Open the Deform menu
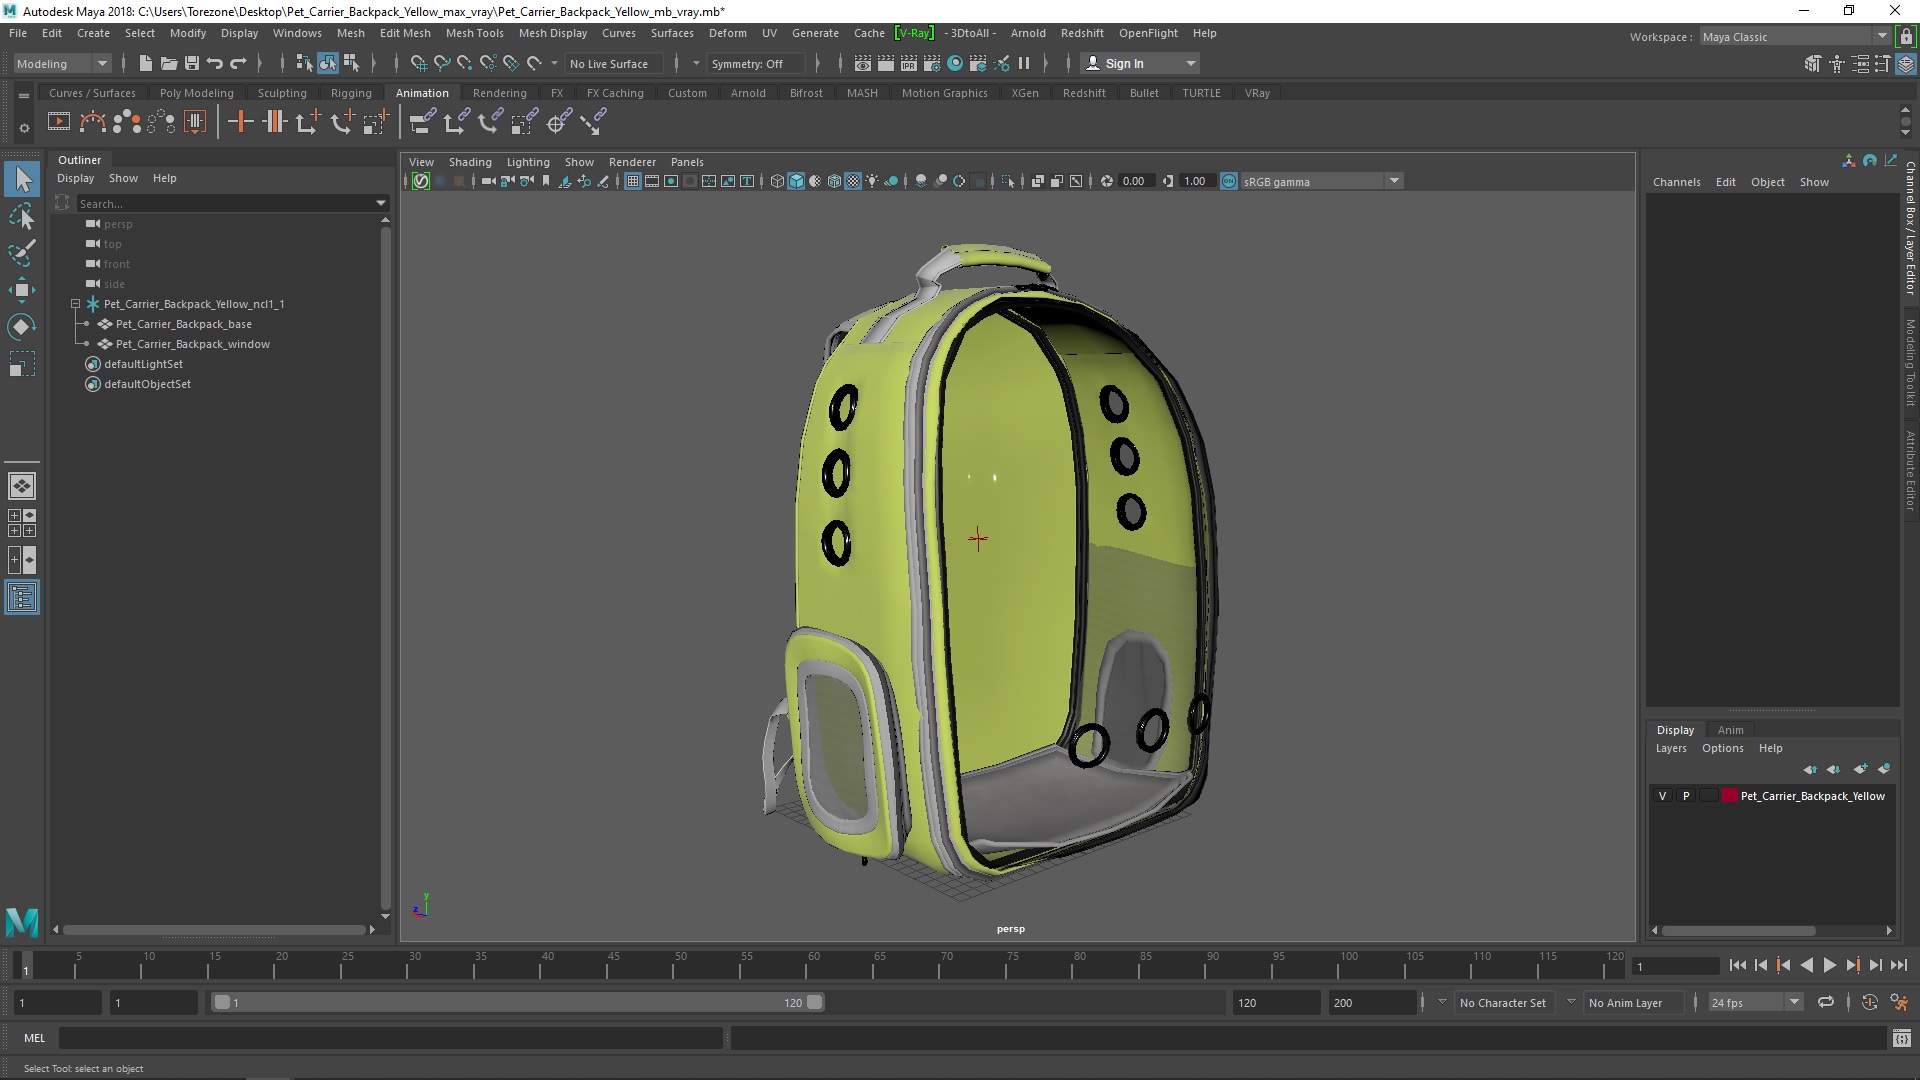The image size is (1920, 1080). 727,33
